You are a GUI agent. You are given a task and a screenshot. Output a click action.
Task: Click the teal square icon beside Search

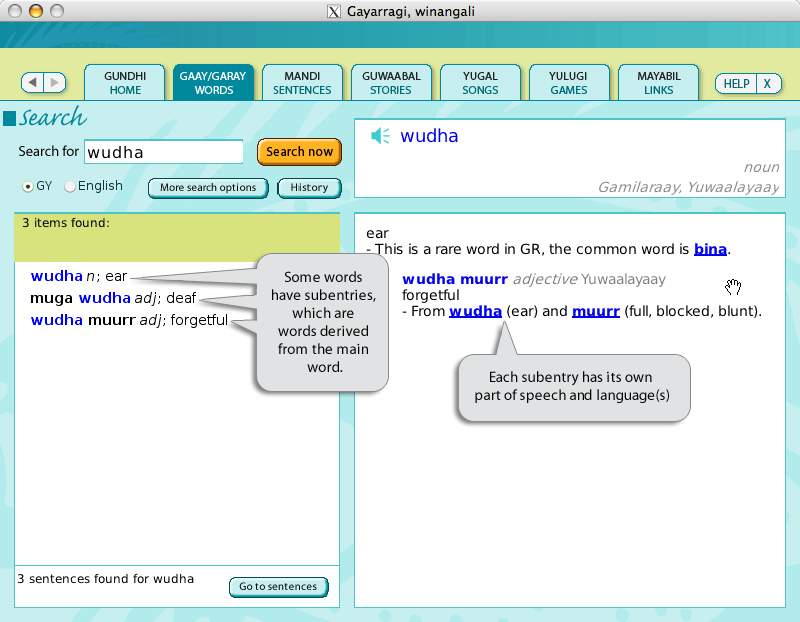coord(10,119)
